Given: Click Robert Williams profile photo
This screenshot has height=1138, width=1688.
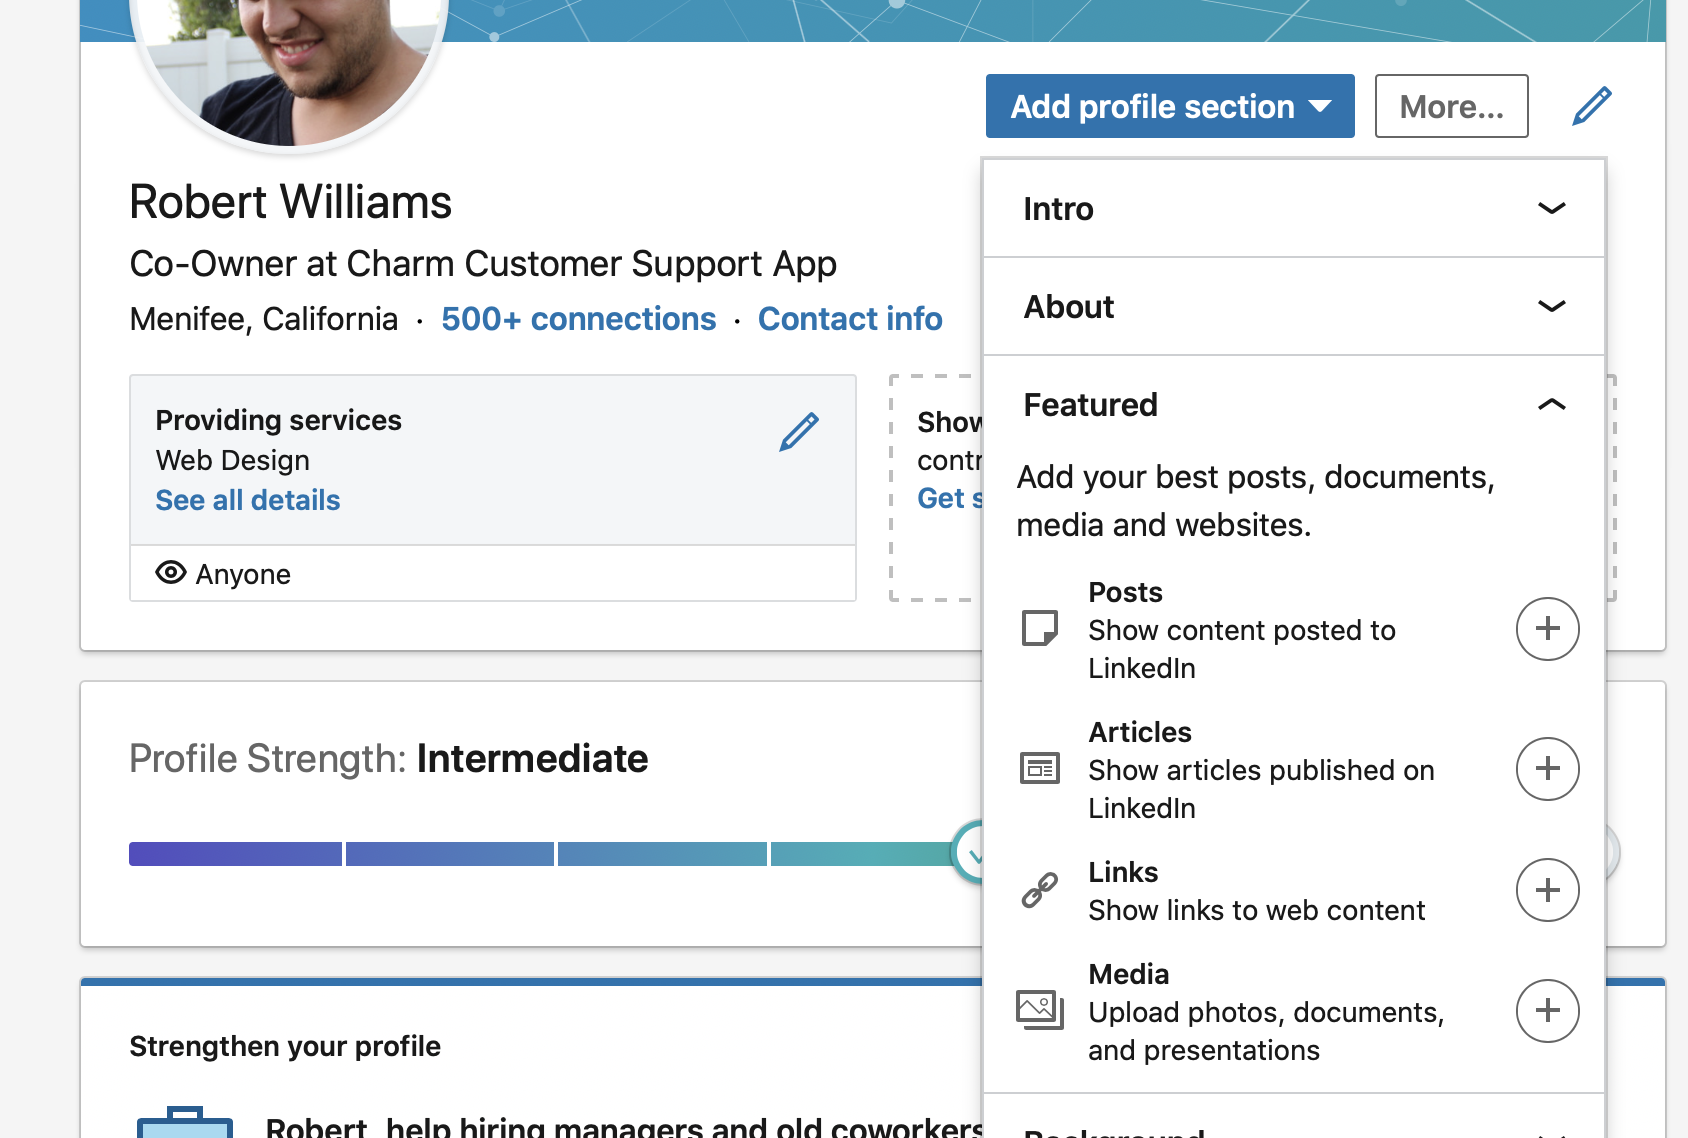Looking at the screenshot, I should click(x=288, y=60).
